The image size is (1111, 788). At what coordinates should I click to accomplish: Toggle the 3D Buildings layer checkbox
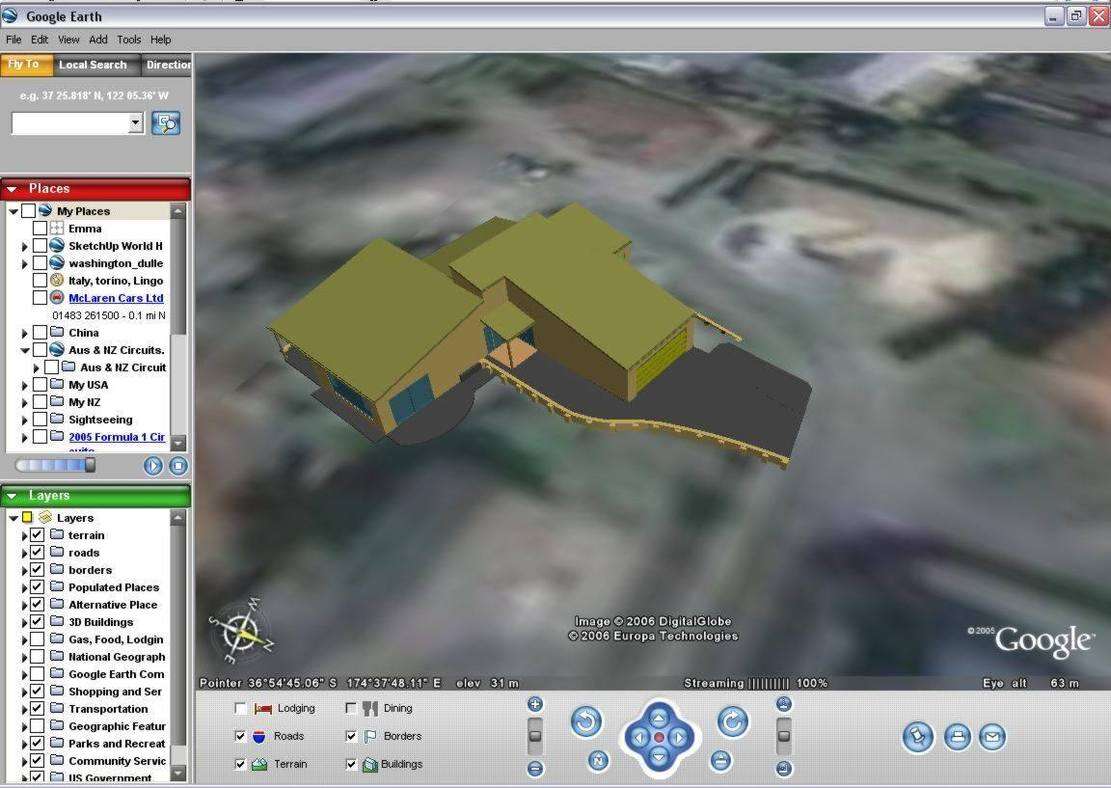(37, 622)
